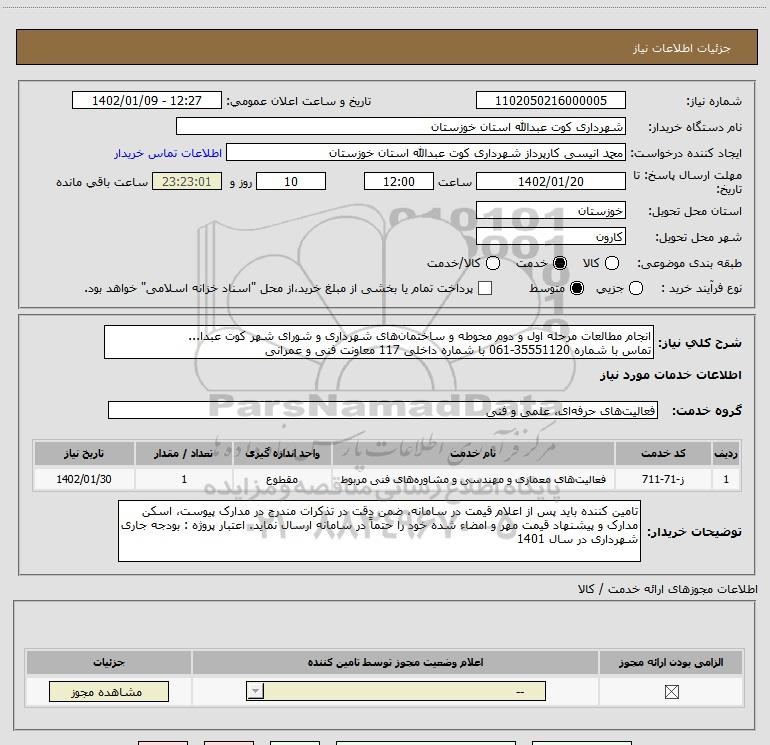Click the شماره نیاز field 1102050216000005
The height and width of the screenshot is (745, 770).
pyautogui.click(x=550, y=100)
